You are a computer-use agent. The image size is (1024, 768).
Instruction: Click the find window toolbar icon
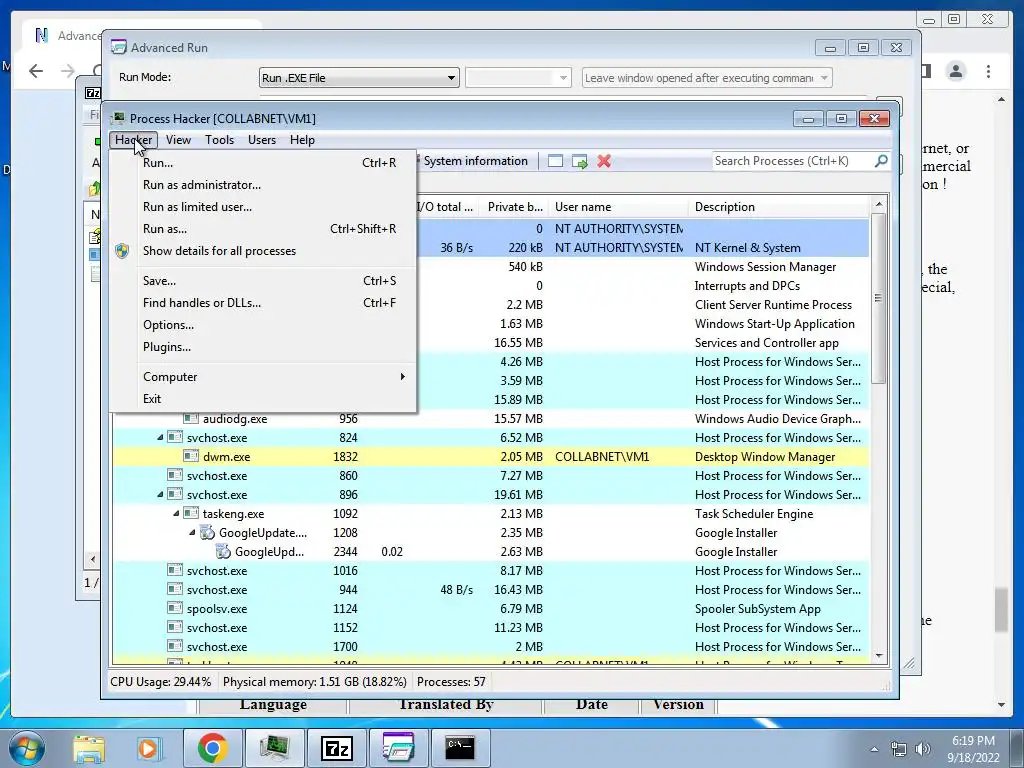coord(555,161)
